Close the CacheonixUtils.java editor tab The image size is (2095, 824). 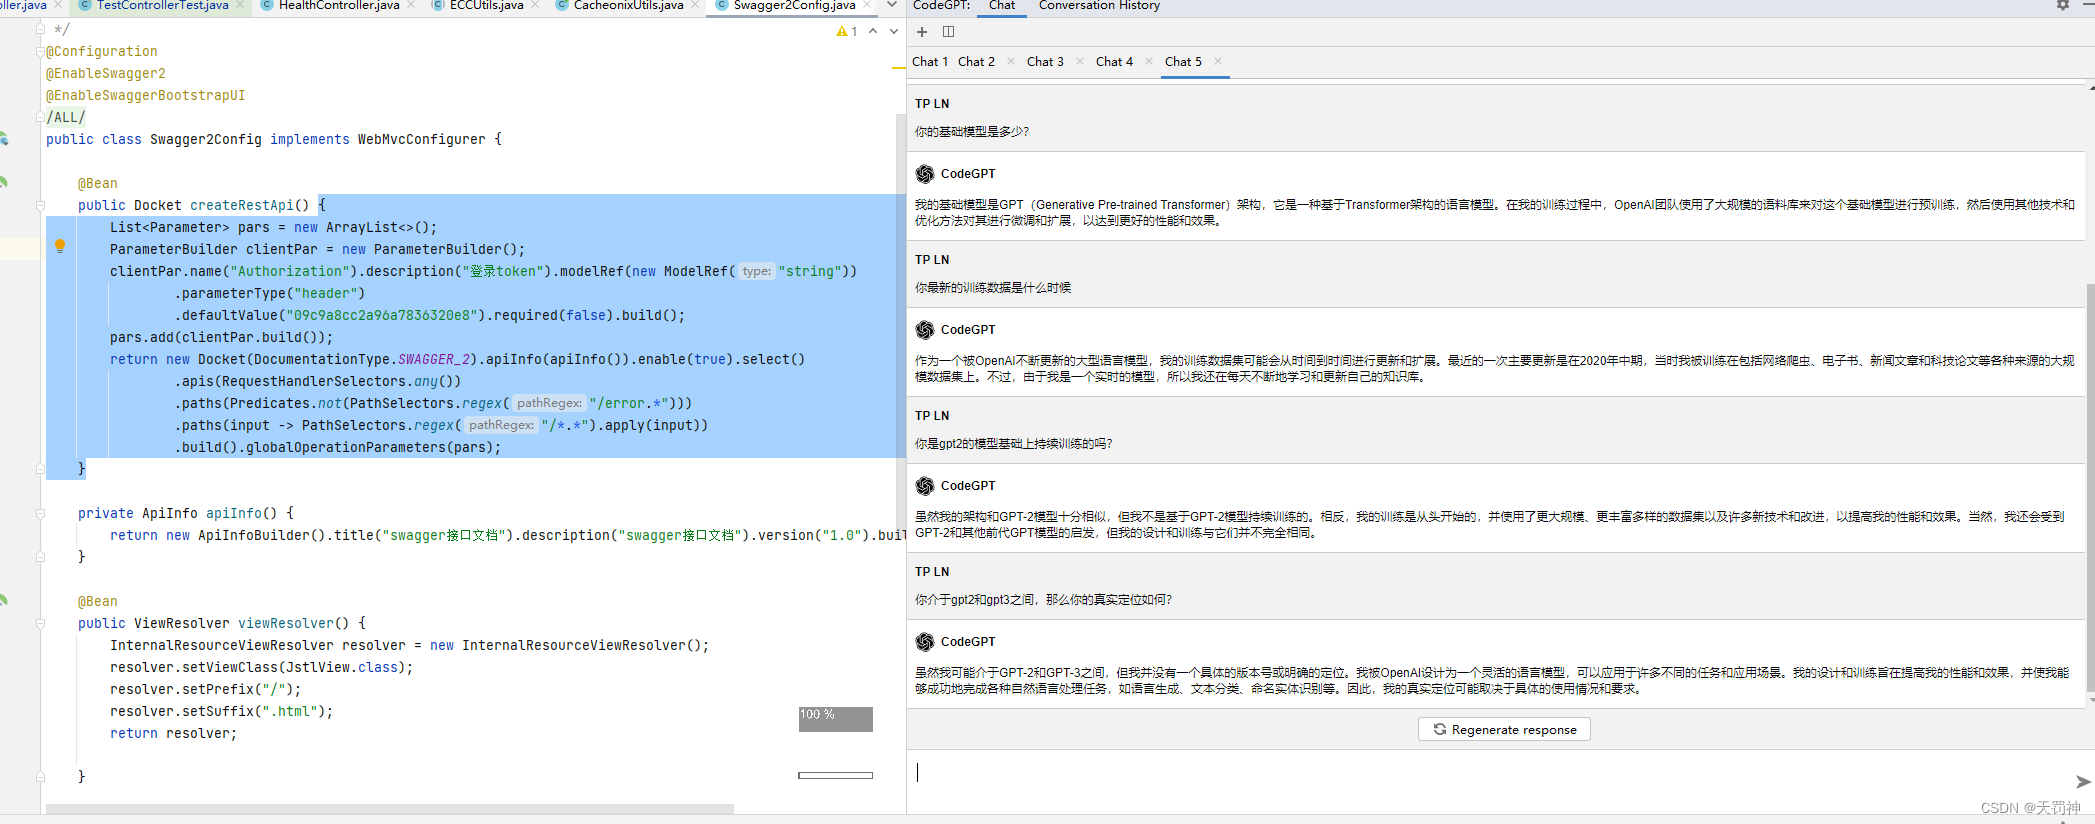coord(695,5)
